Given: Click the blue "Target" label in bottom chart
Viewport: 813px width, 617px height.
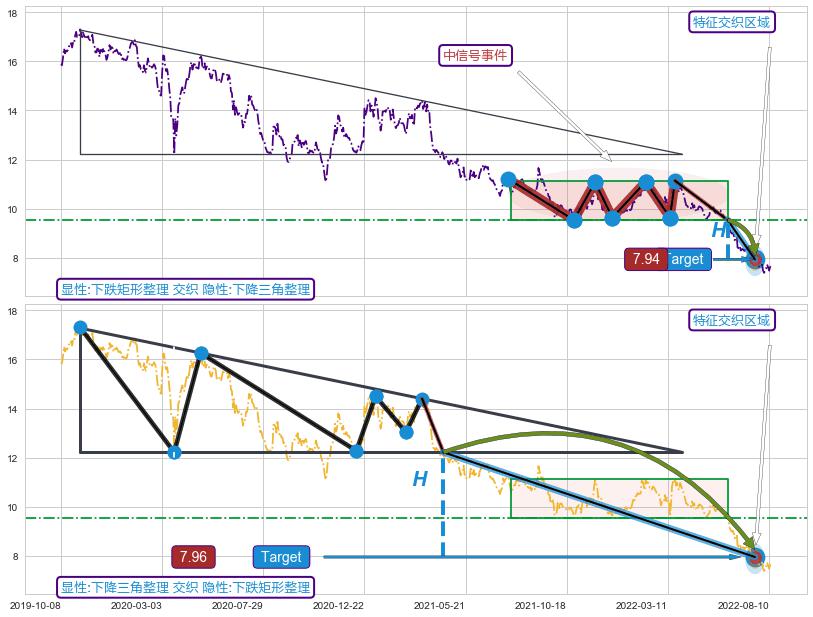Looking at the screenshot, I should (281, 557).
